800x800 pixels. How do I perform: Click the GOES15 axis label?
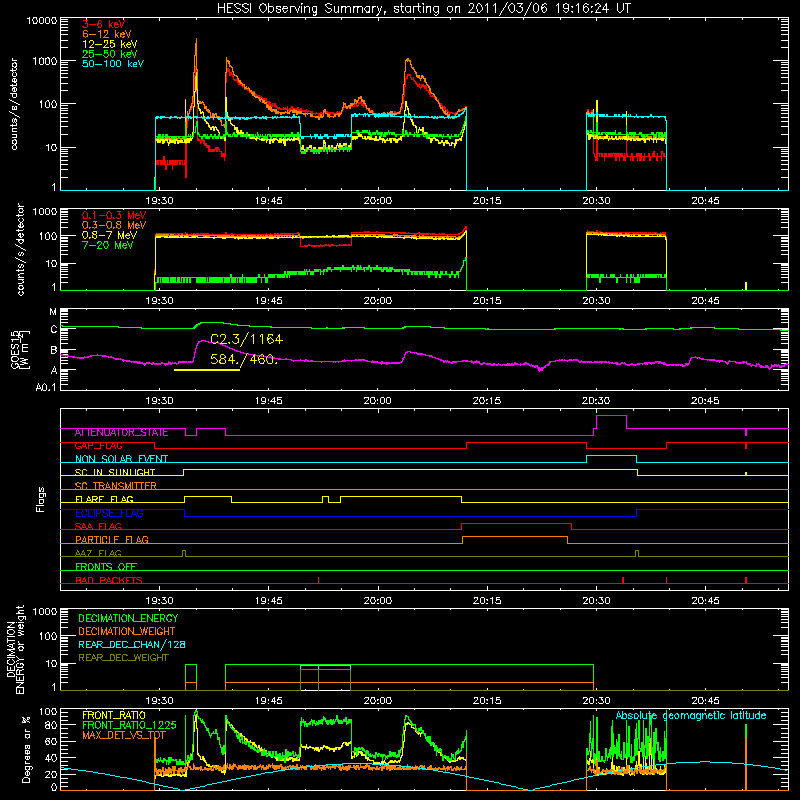(21, 349)
